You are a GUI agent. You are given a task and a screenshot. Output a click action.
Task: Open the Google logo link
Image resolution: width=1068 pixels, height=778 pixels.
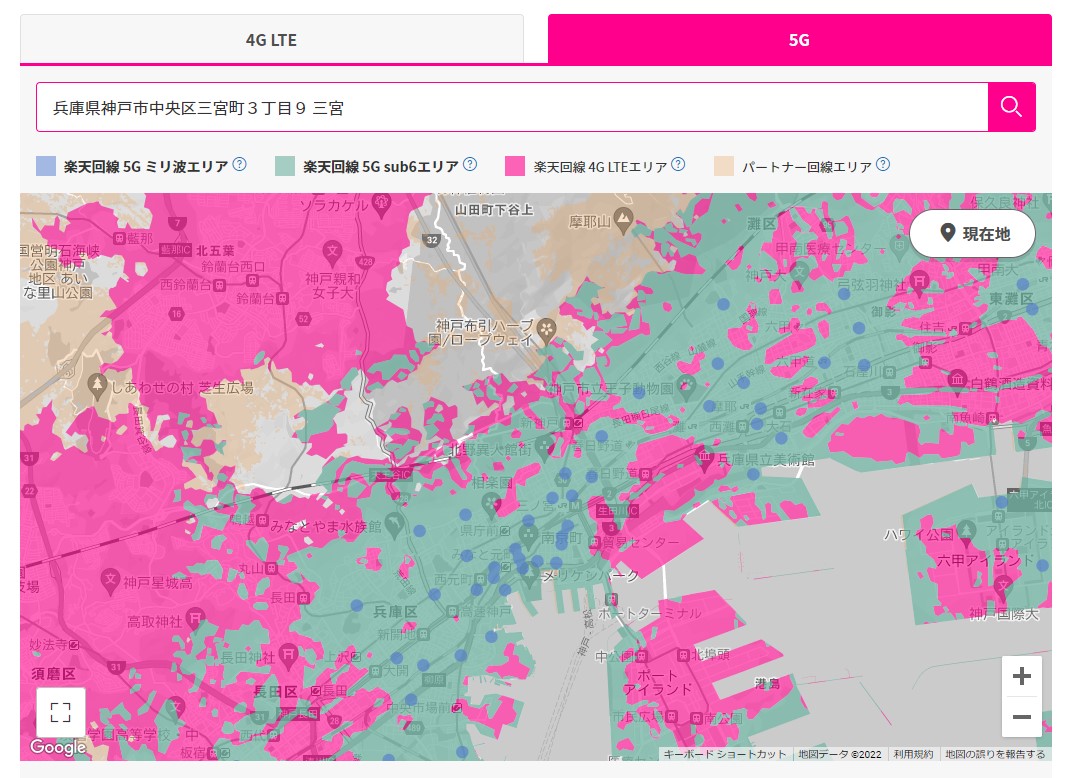click(58, 747)
